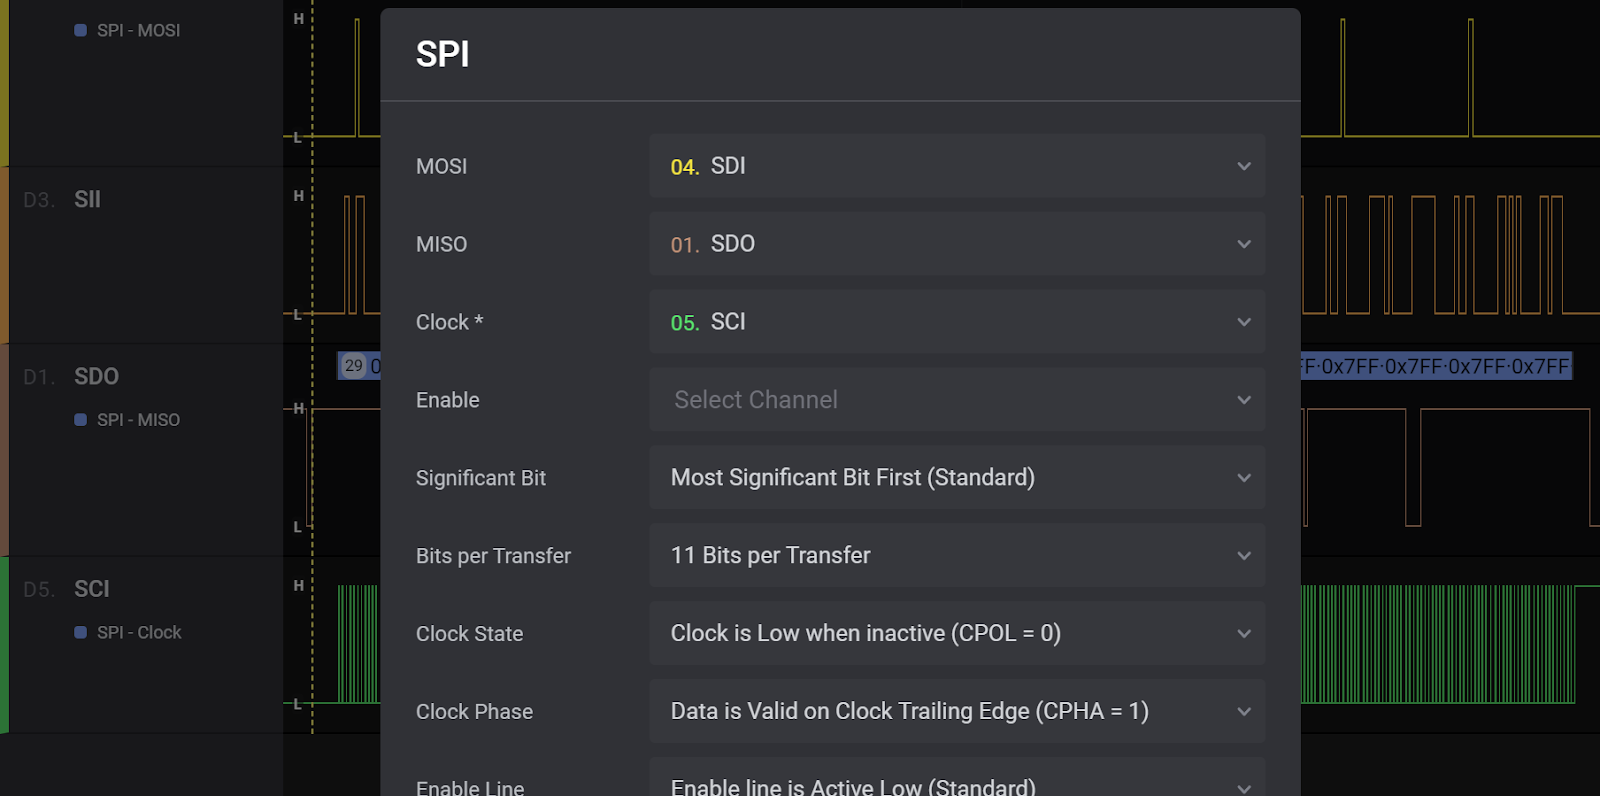1600x796 pixels.
Task: Open the Enable Line dropdown
Action: tap(956, 783)
